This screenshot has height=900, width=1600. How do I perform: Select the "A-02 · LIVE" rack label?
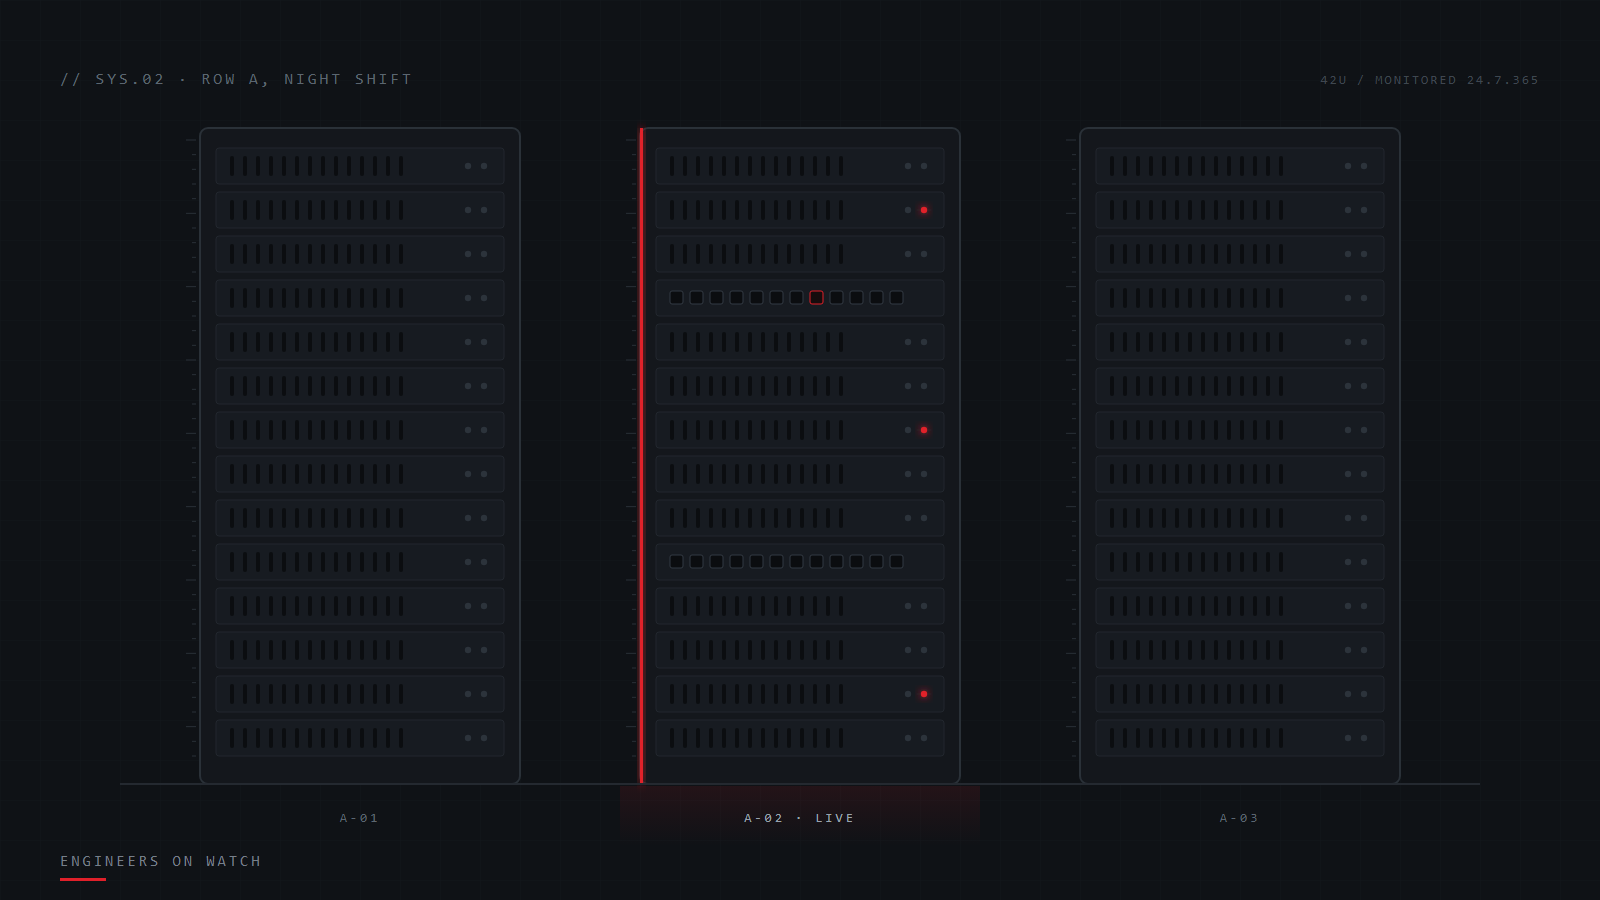pyautogui.click(x=799, y=818)
